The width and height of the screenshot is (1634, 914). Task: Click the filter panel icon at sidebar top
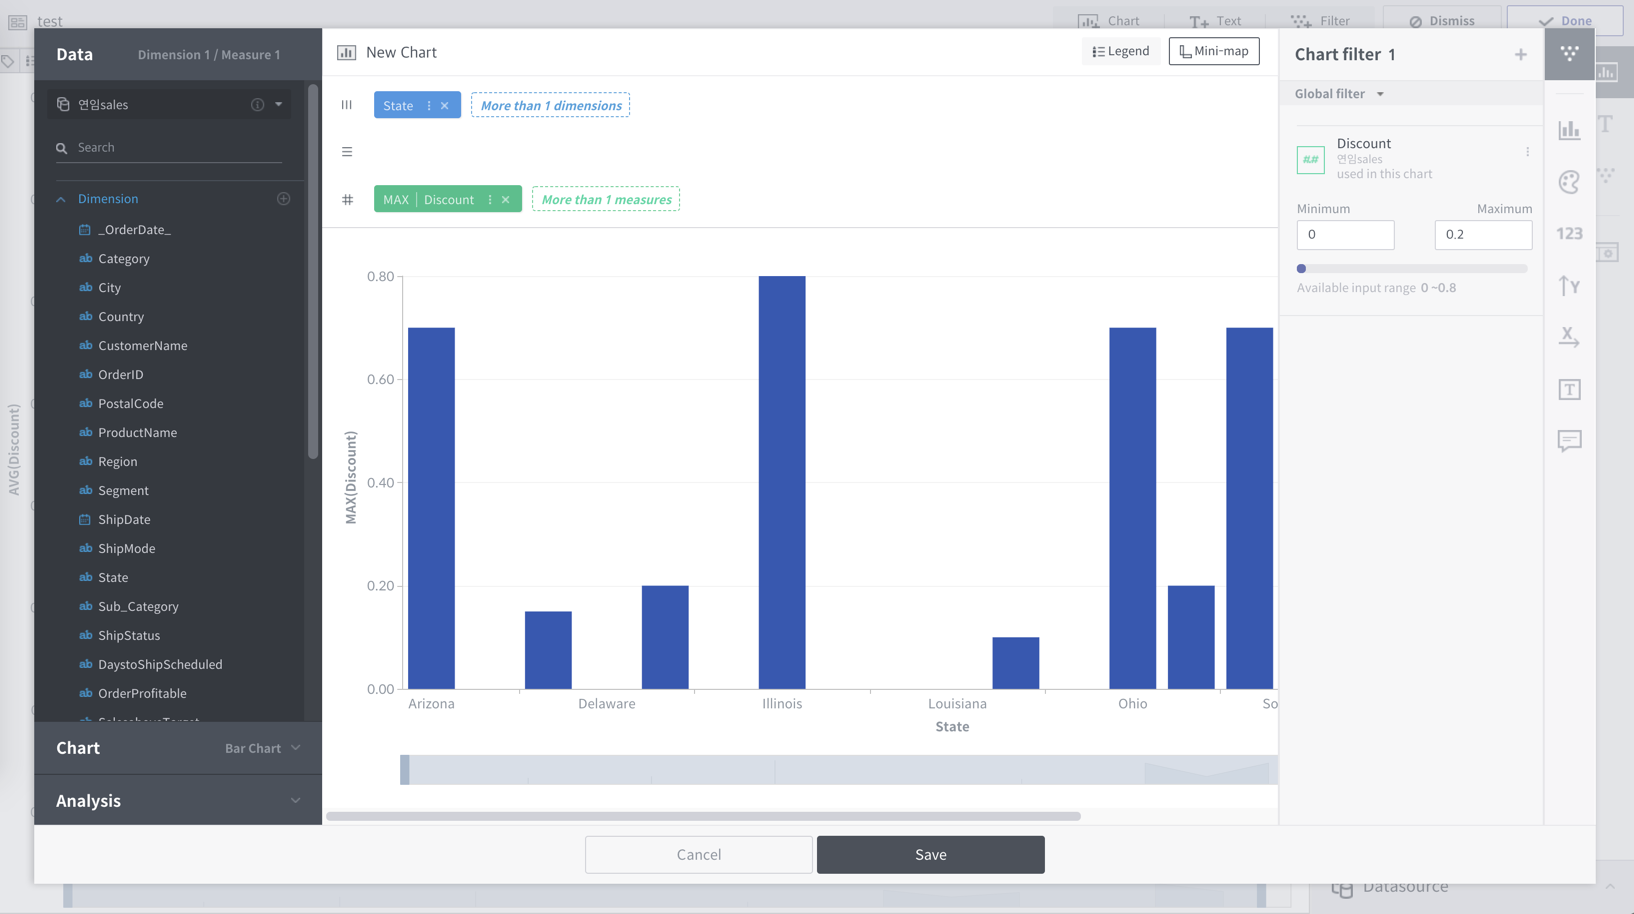[x=1569, y=54]
